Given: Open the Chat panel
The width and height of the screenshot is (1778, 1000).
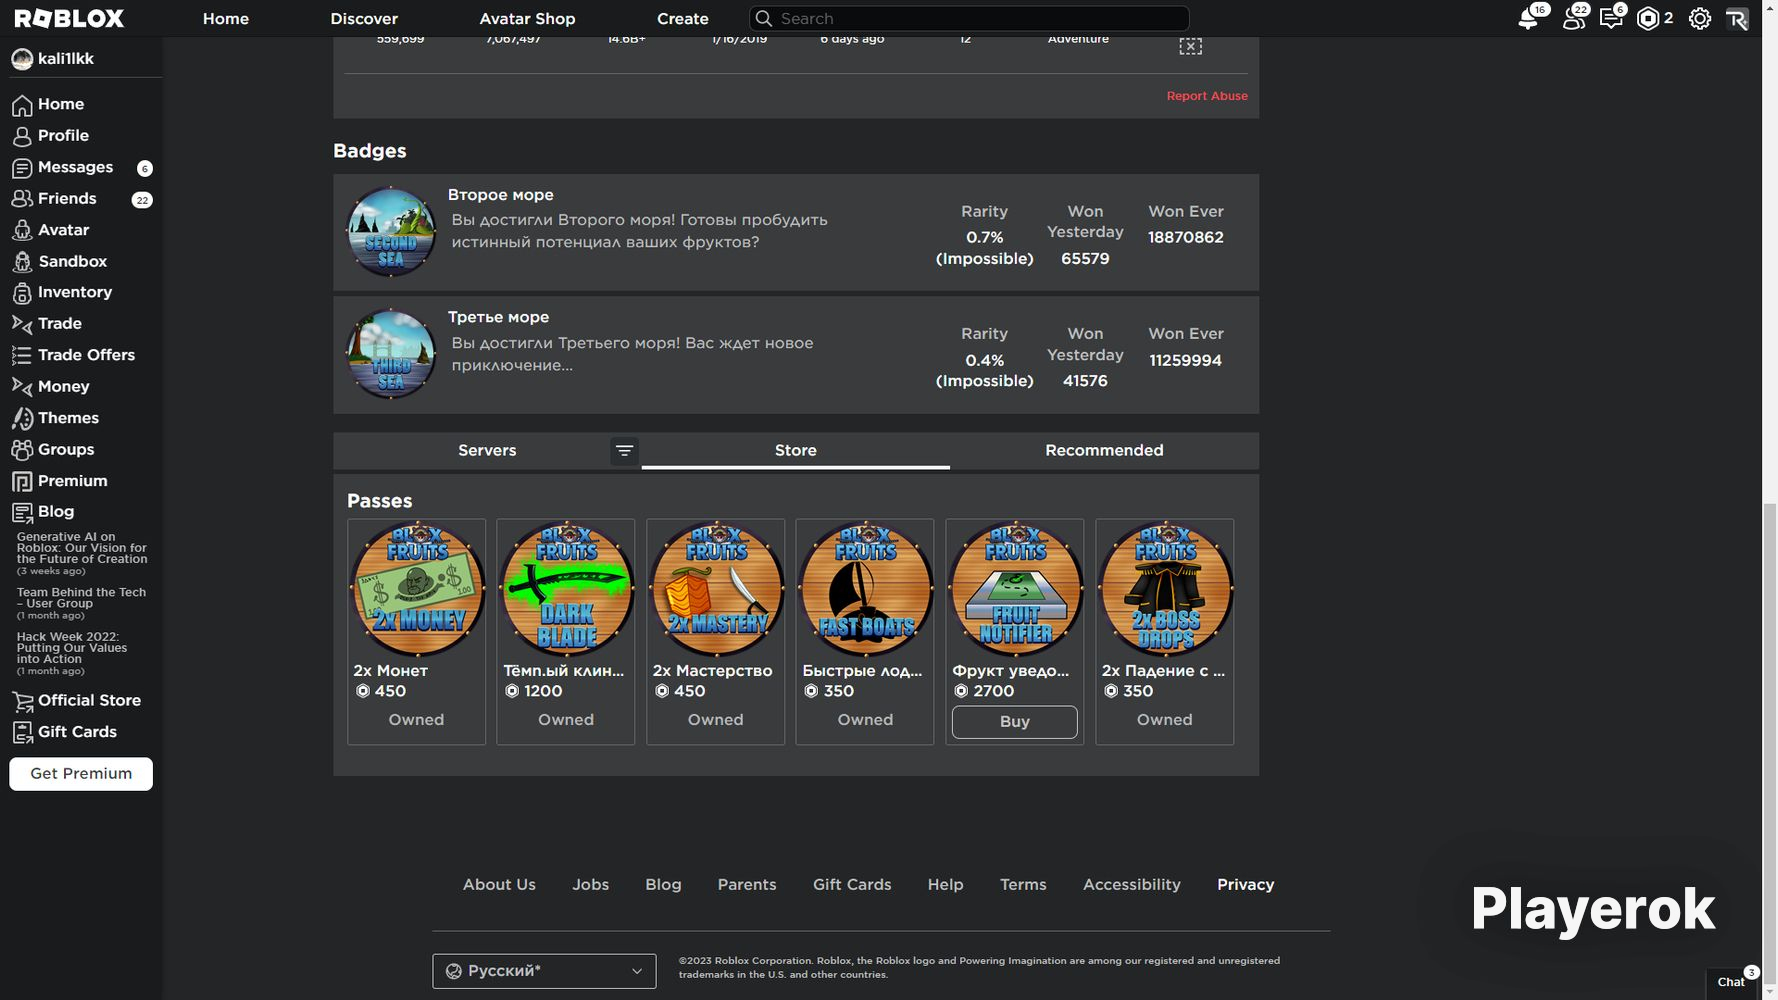Looking at the screenshot, I should point(1733,982).
